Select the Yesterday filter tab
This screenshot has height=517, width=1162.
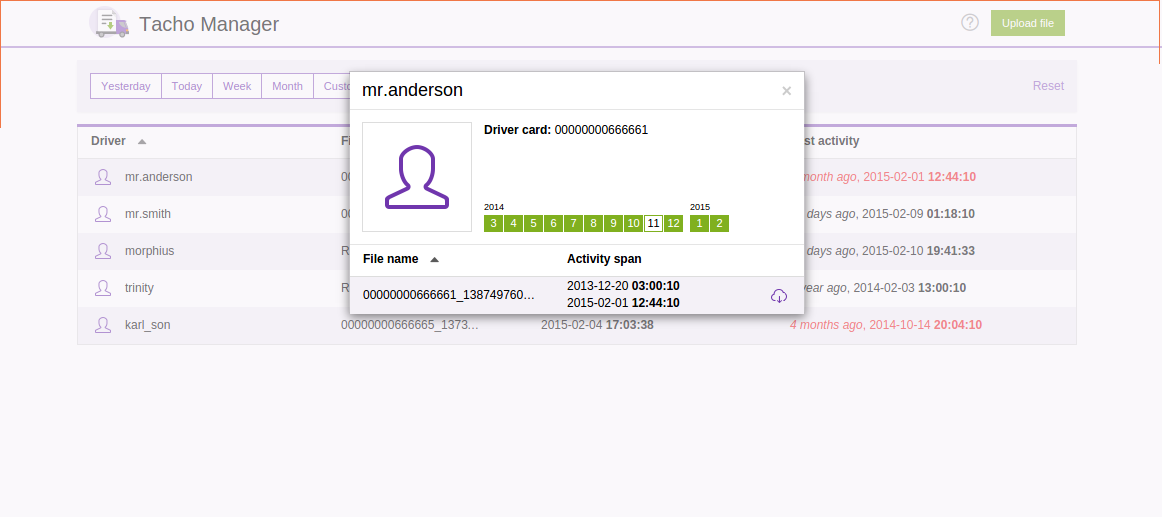coord(126,87)
